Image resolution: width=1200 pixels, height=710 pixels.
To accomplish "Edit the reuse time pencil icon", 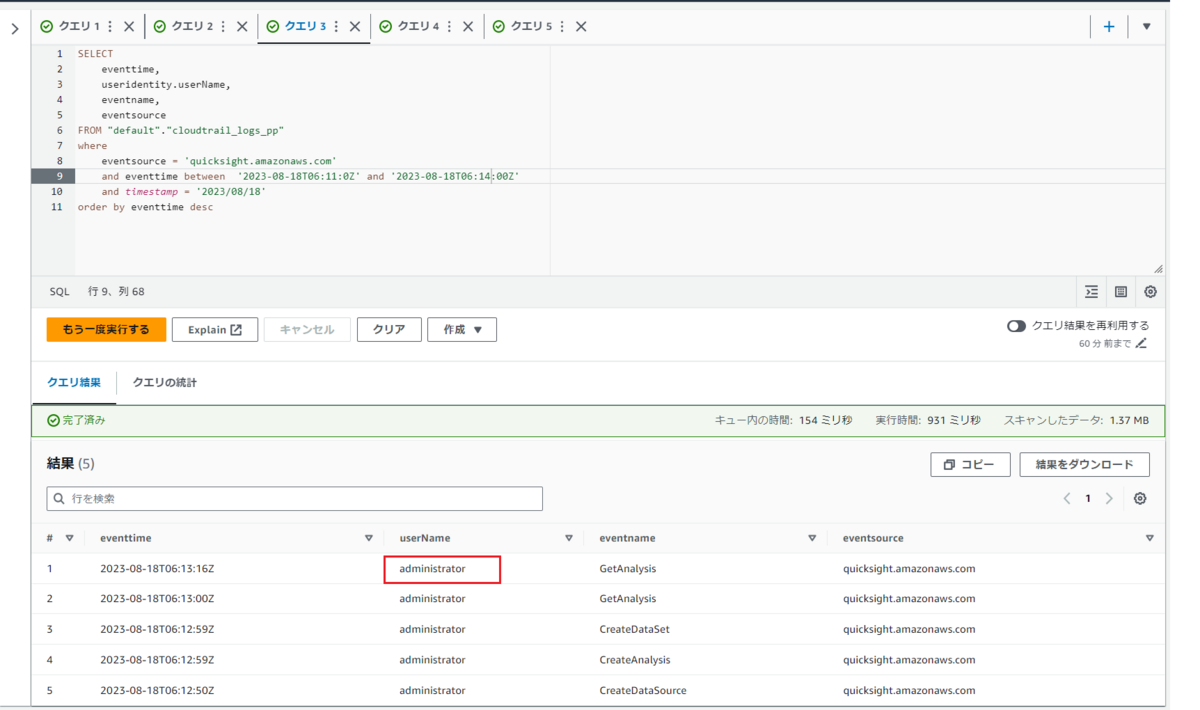I will coord(1142,343).
